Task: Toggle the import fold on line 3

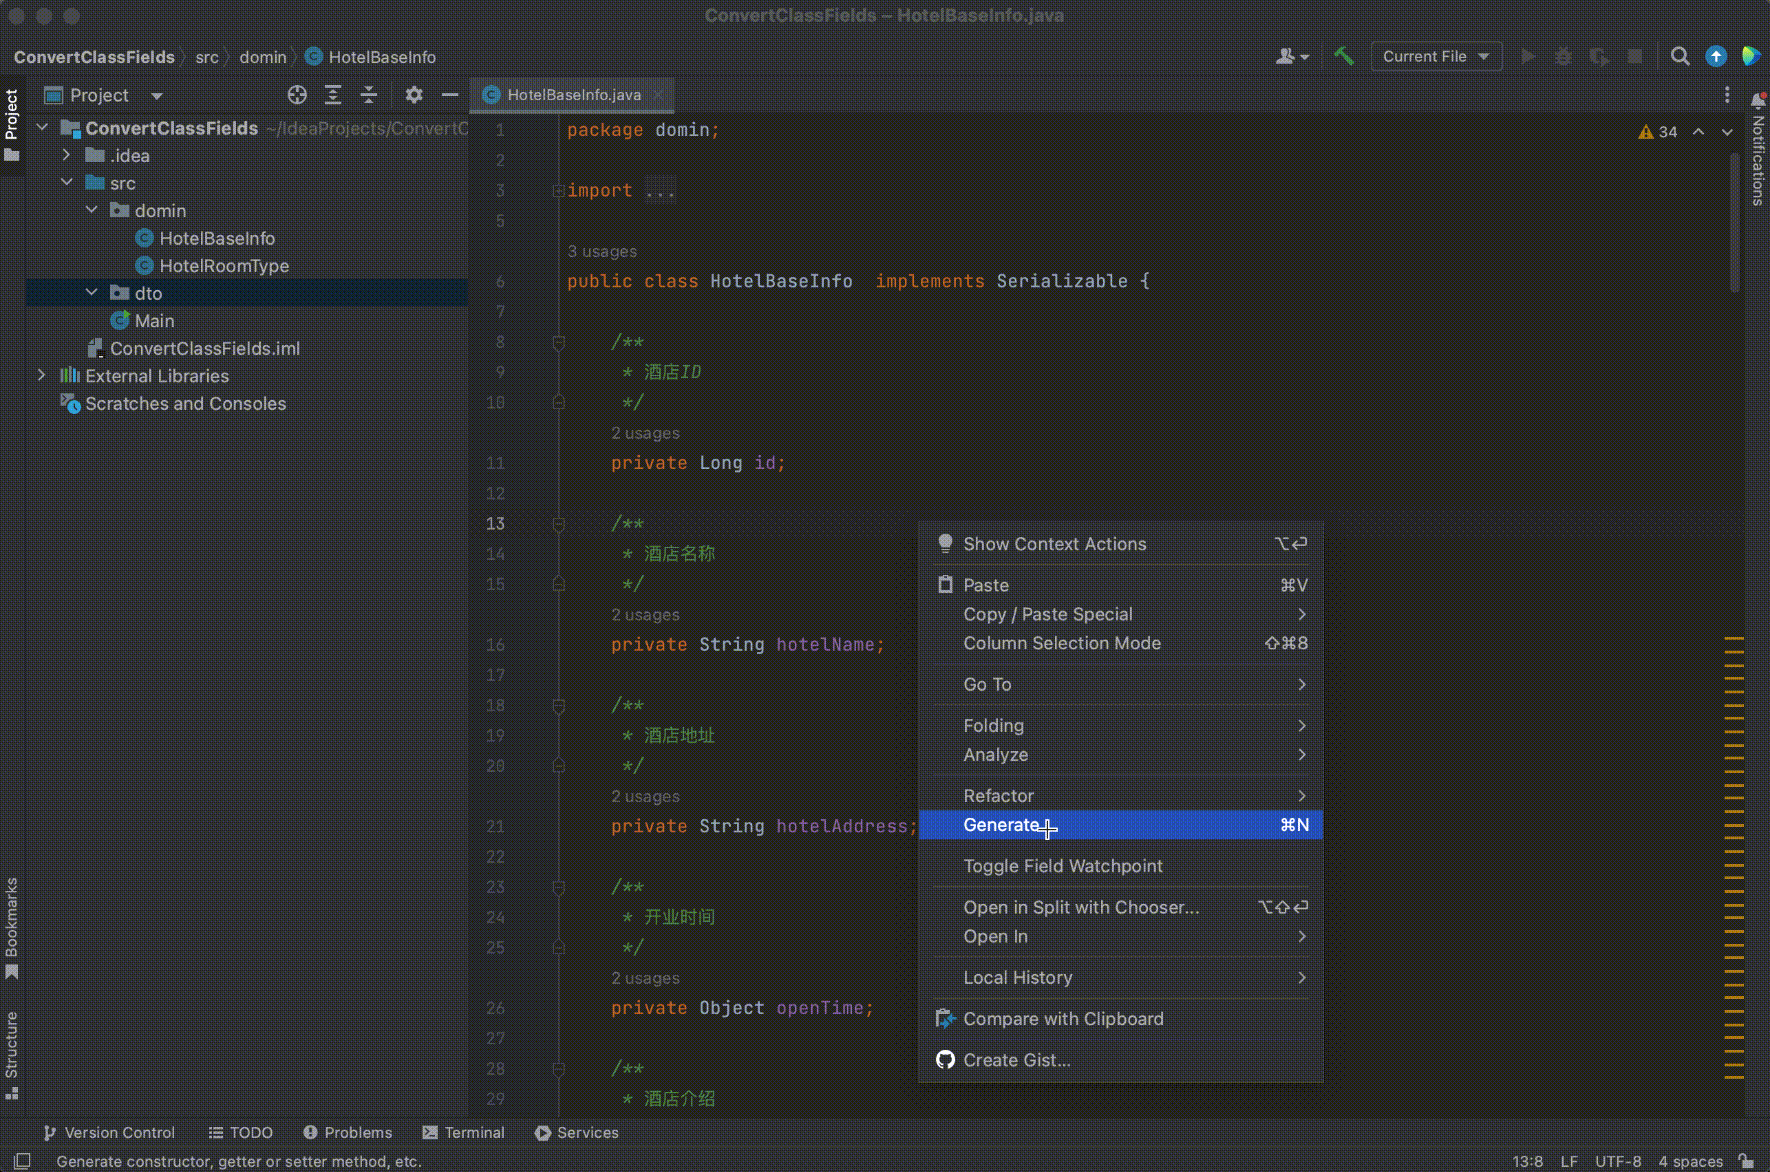Action: coord(558,191)
